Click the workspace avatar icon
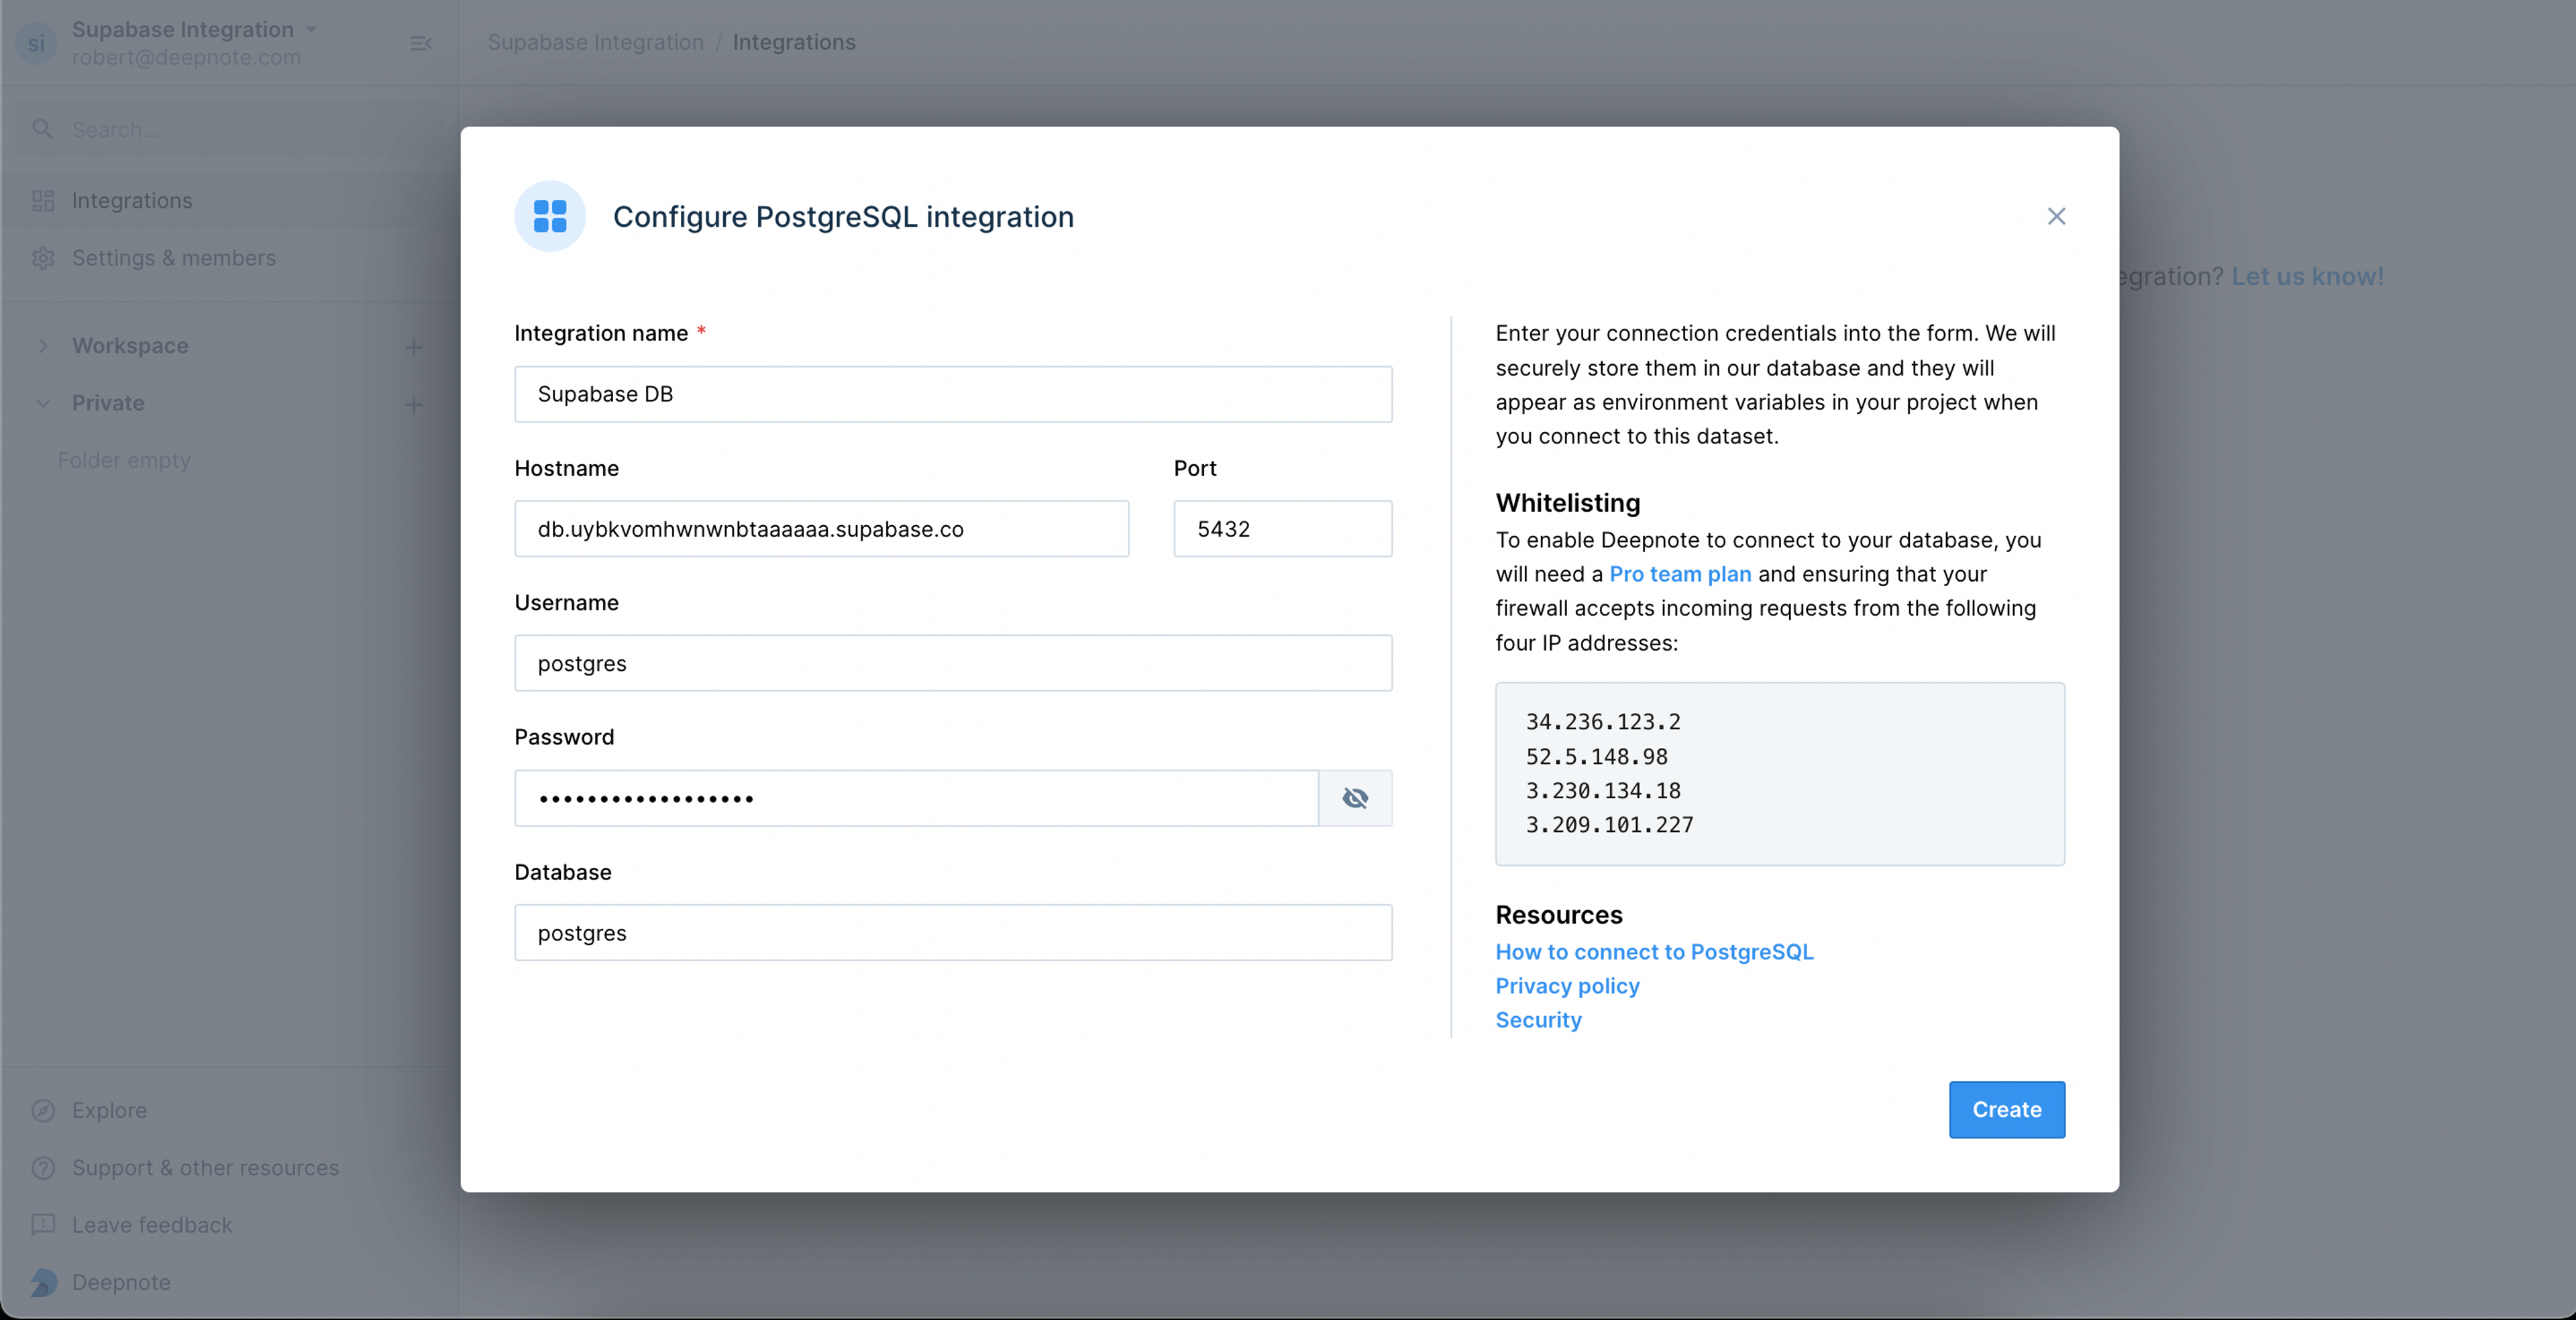 (36, 43)
